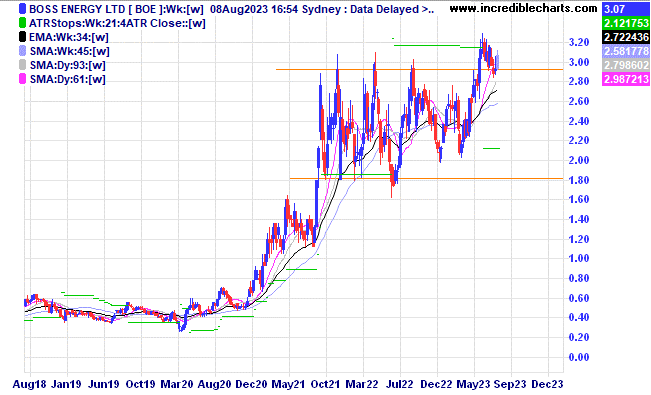Screen dimensions: 651x395
Task: Open the www.incrediblecharts.com link
Action: (x=523, y=8)
